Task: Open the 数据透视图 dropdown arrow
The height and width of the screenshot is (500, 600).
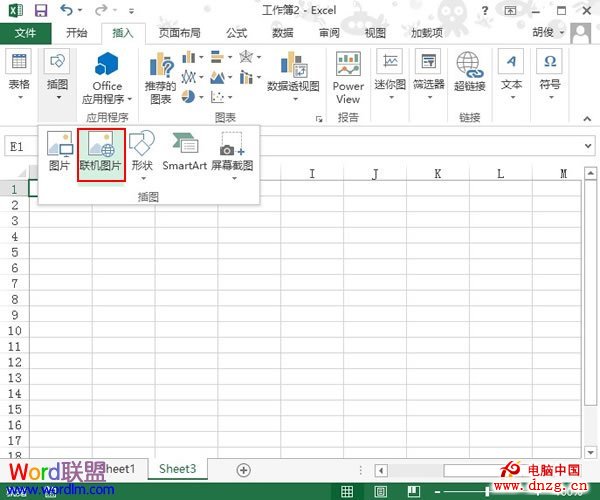Action: click(295, 99)
